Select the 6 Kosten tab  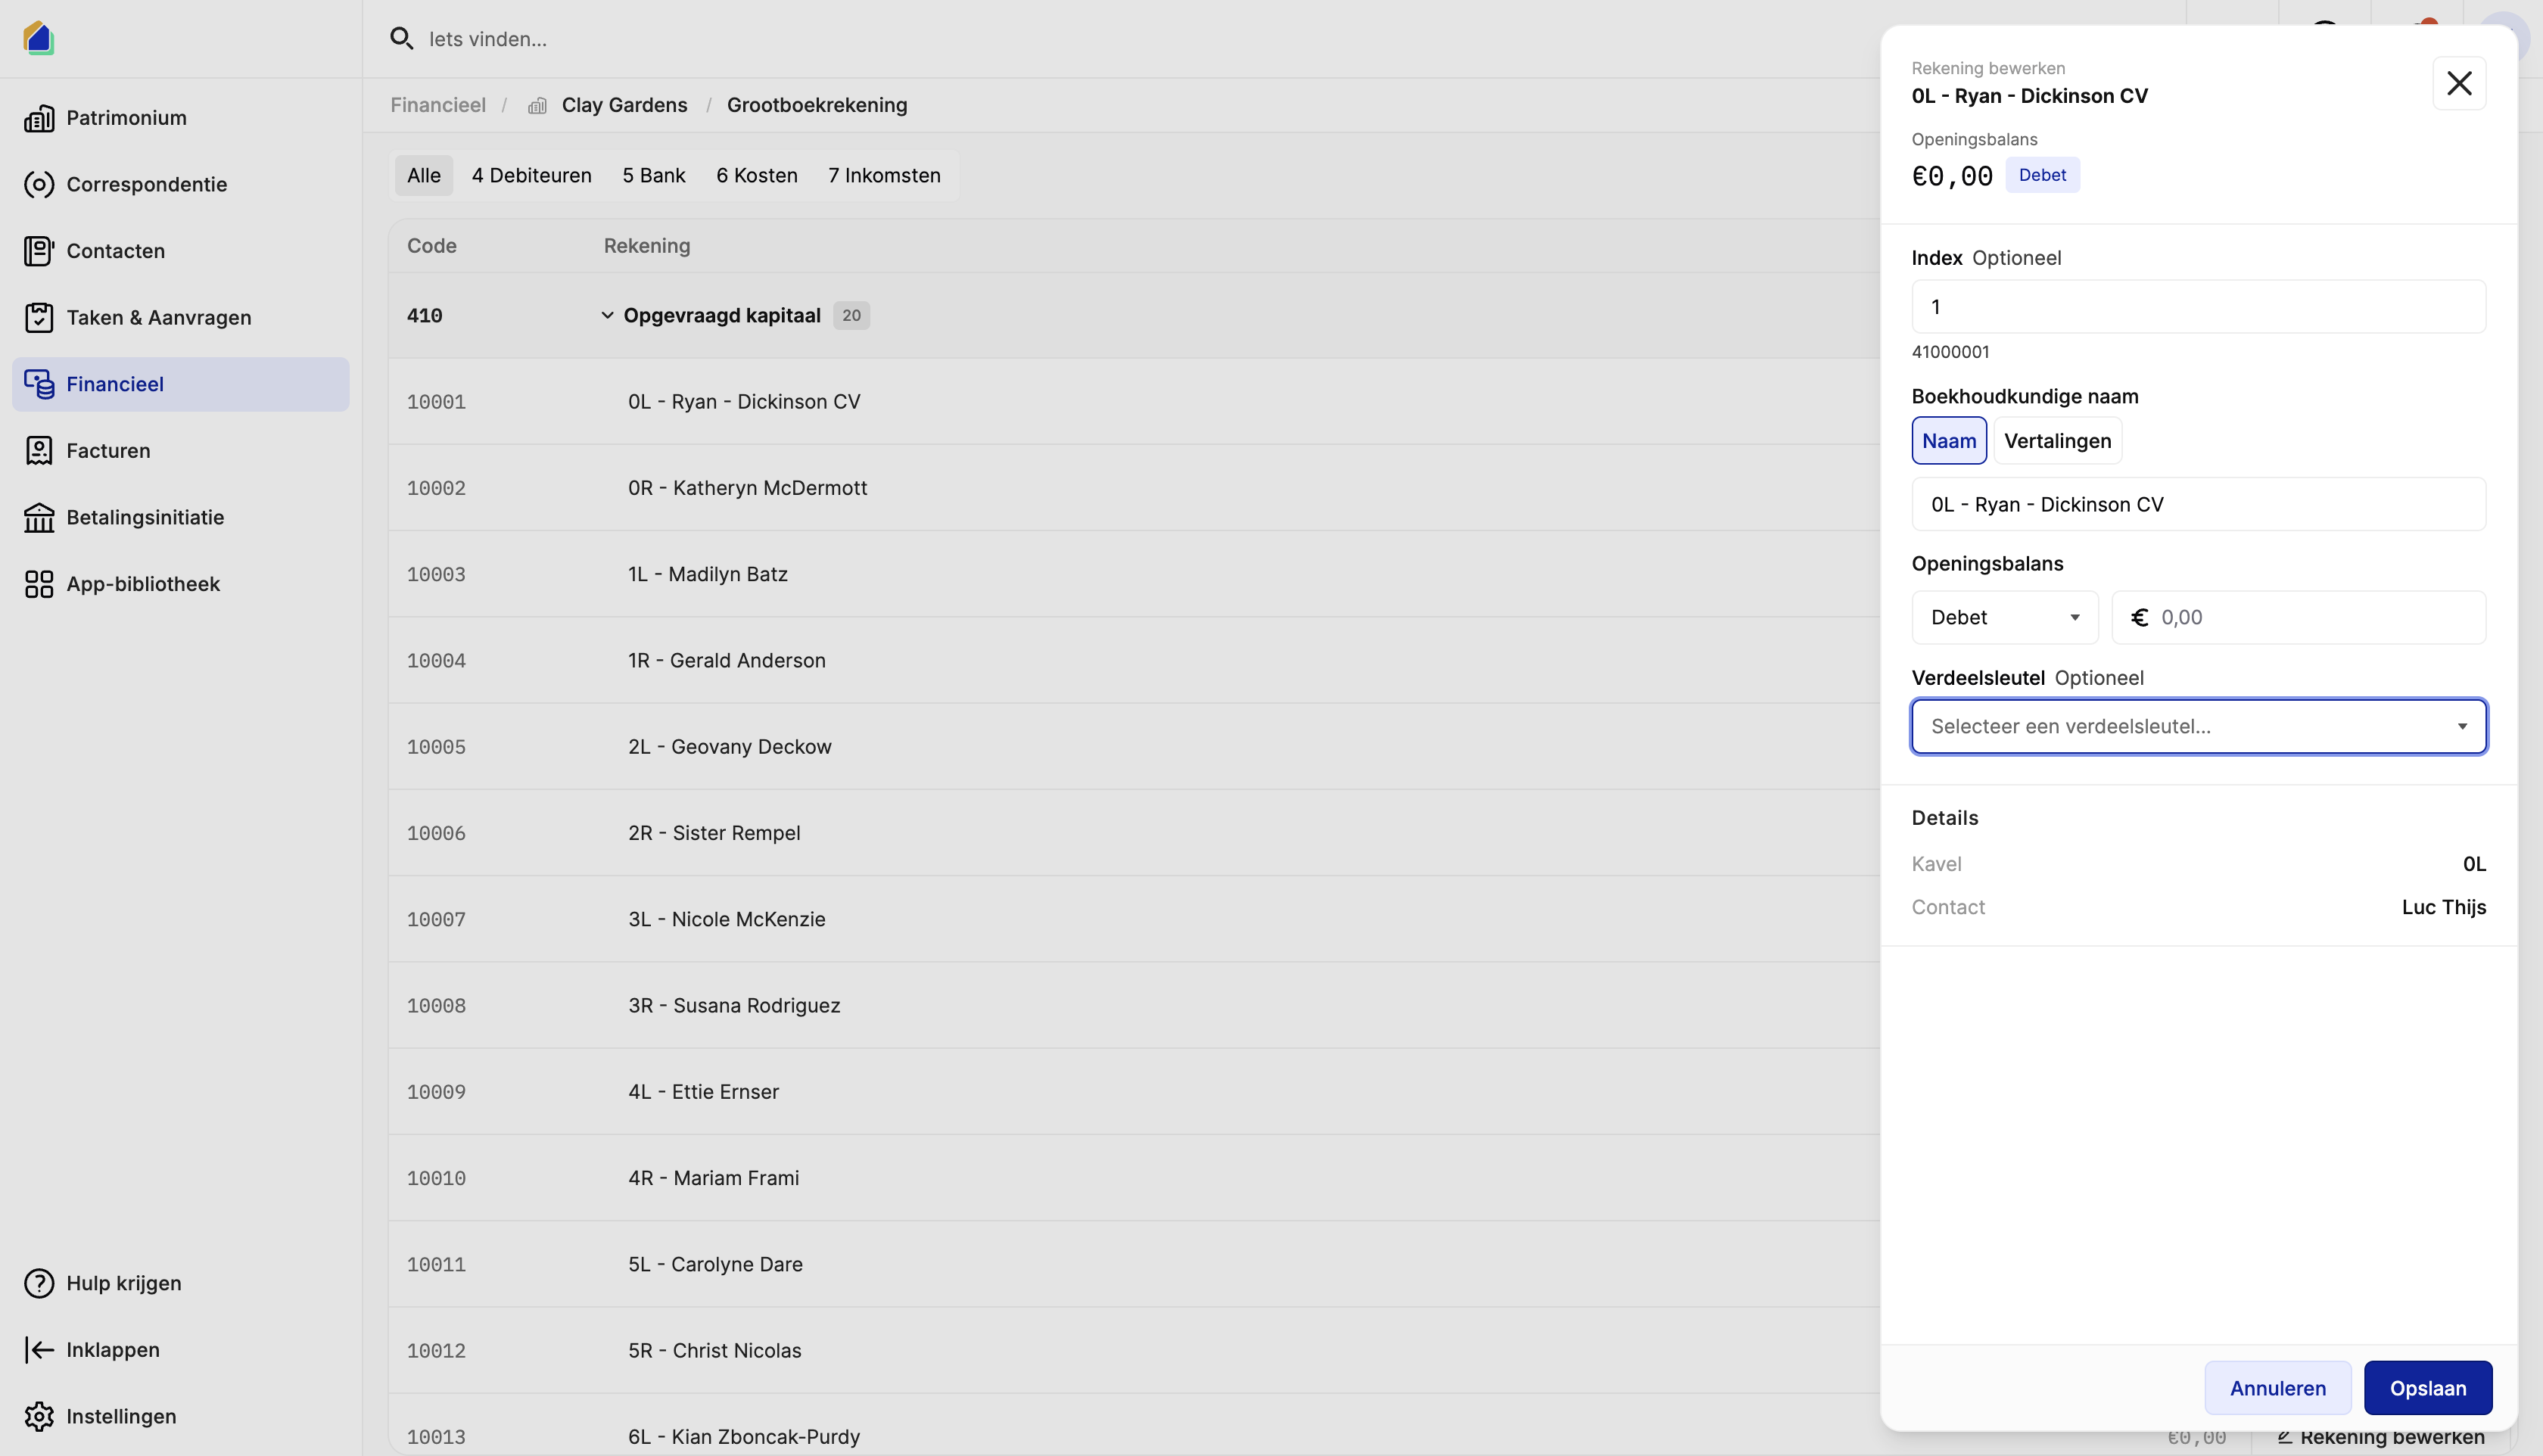[757, 176]
